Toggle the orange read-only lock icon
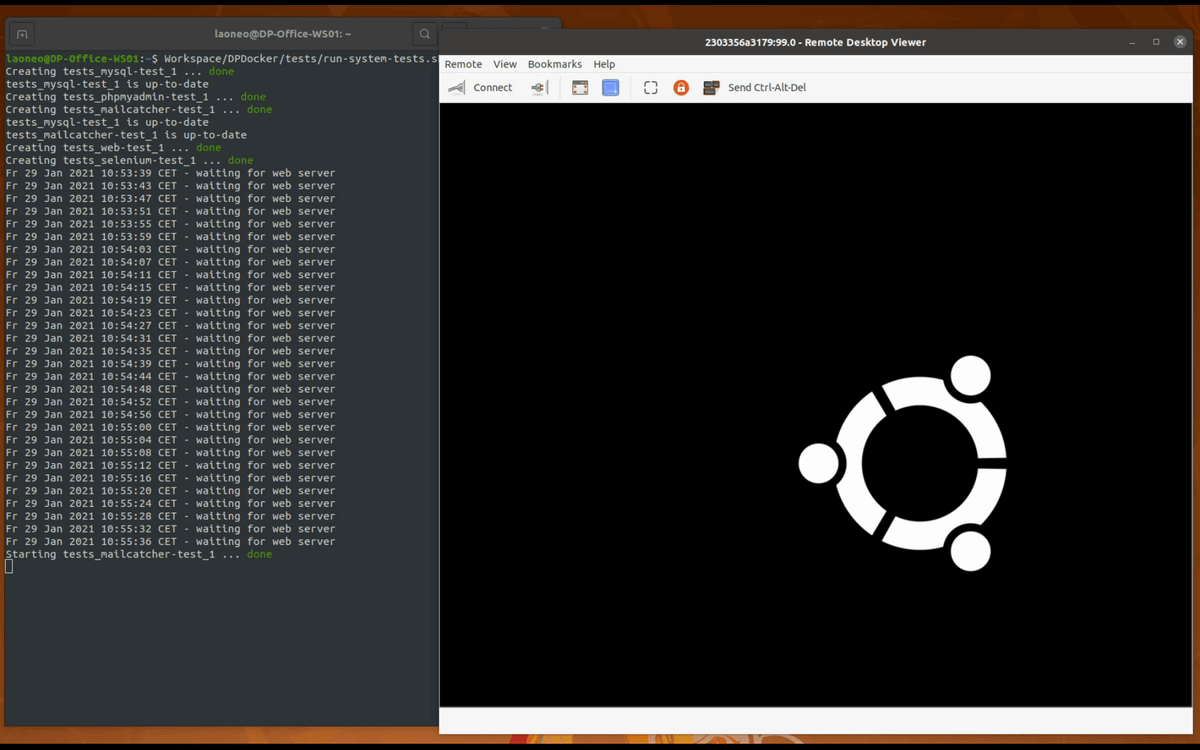 681,88
